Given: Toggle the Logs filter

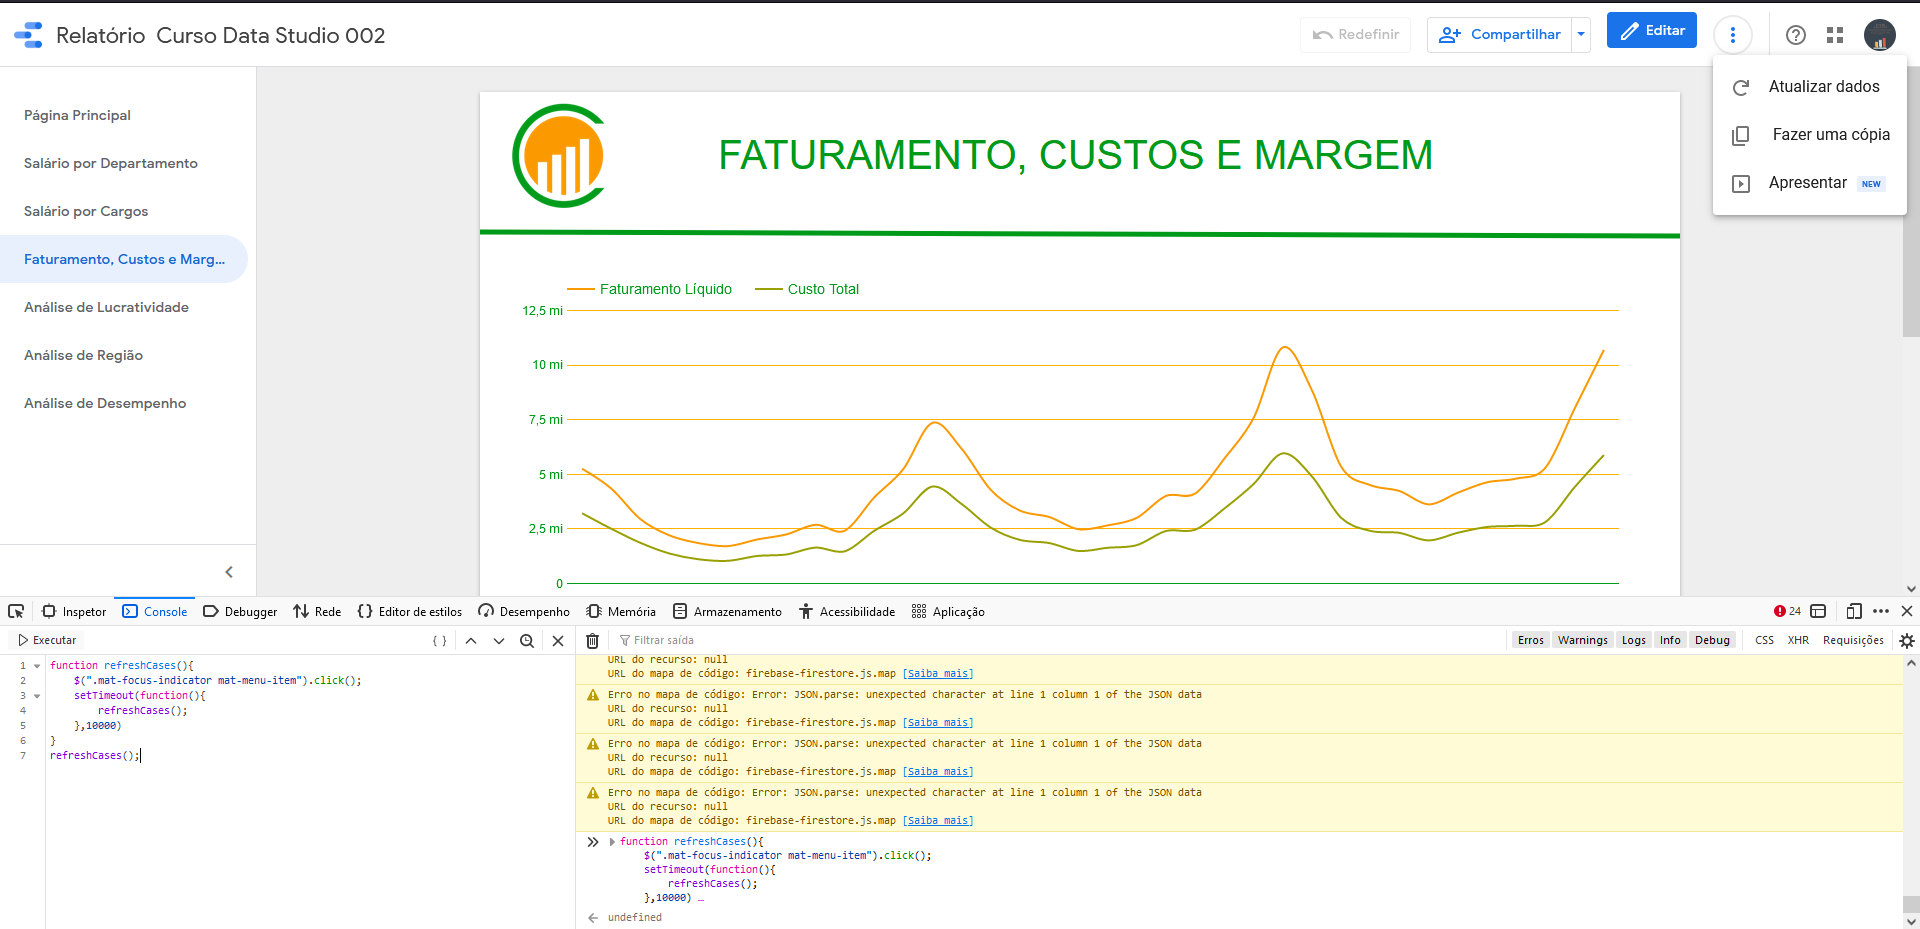Looking at the screenshot, I should pos(1633,640).
